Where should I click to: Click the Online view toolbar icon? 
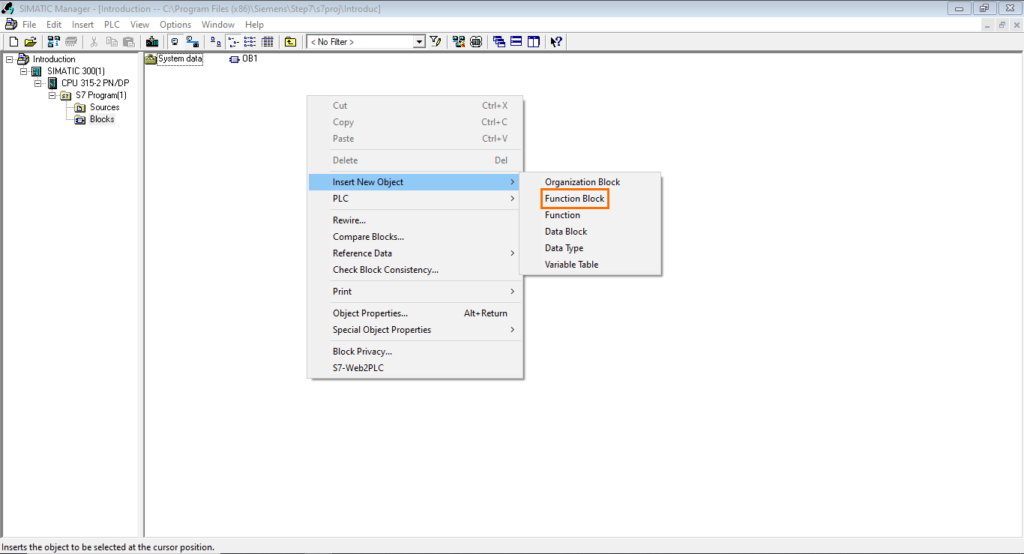coord(192,42)
